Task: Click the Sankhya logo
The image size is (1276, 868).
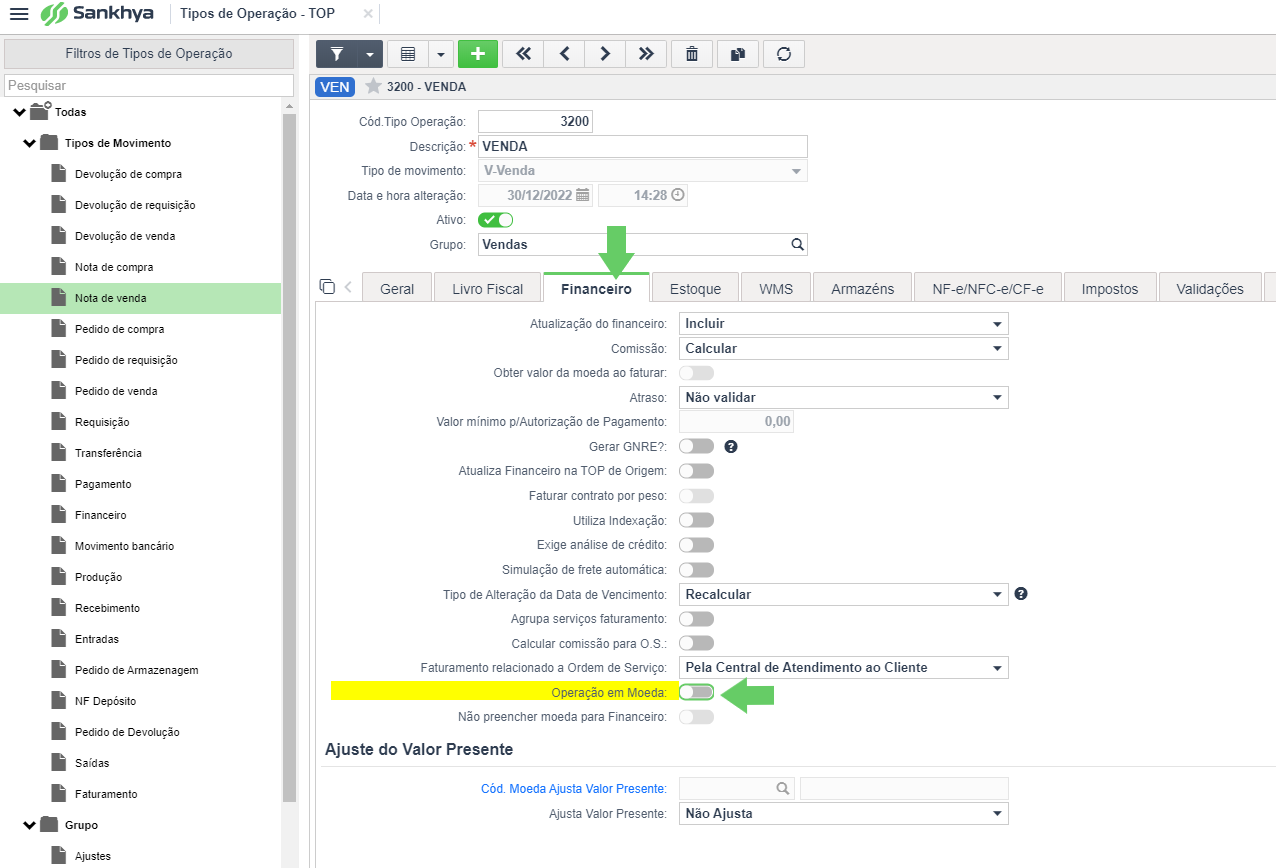Action: [x=98, y=14]
